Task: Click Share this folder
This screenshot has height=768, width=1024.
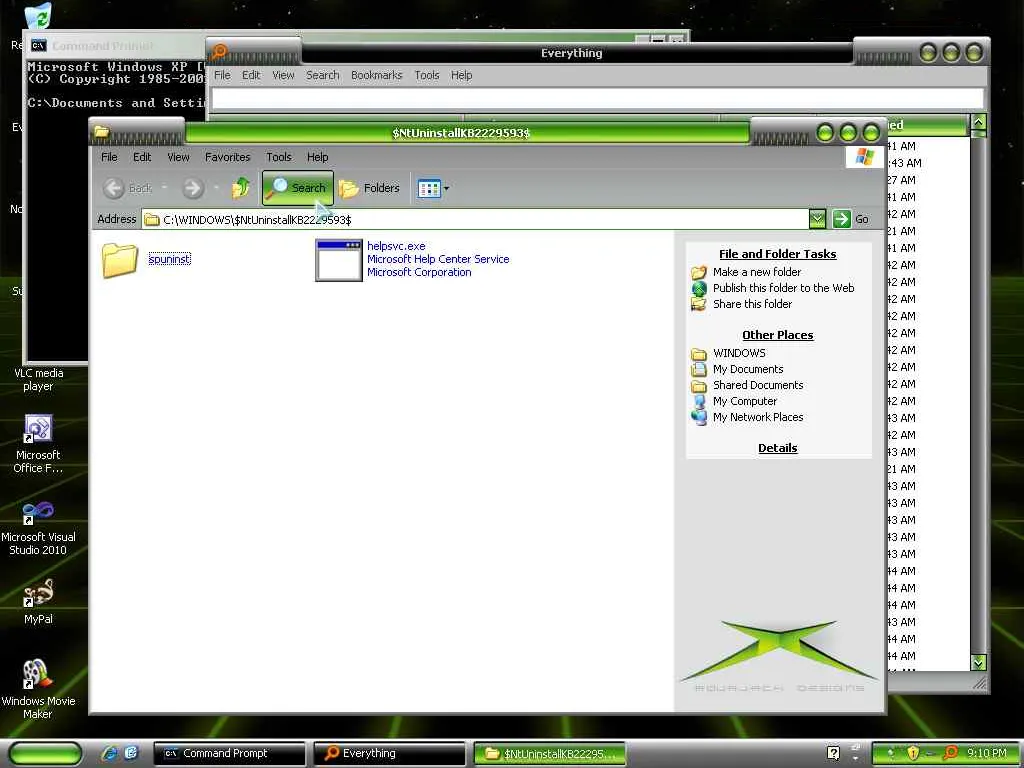Action: [752, 304]
